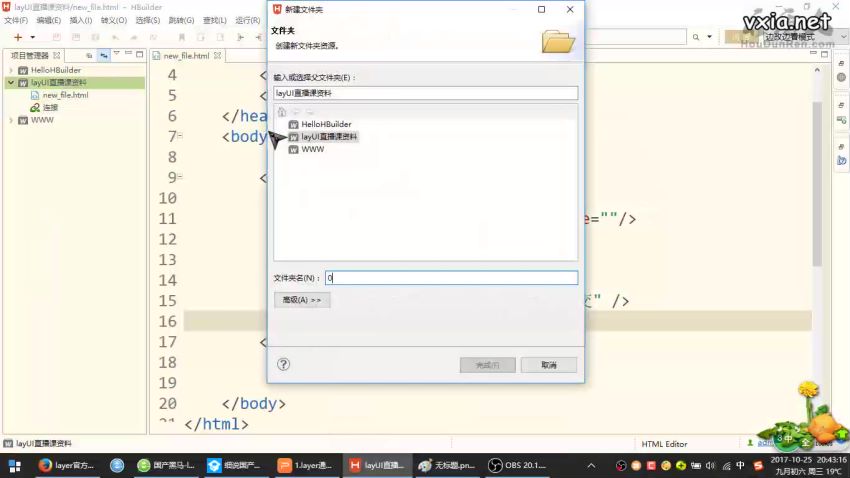850x478 pixels.
Task: Close the 新建文件夹 dialog
Action: (x=570, y=9)
